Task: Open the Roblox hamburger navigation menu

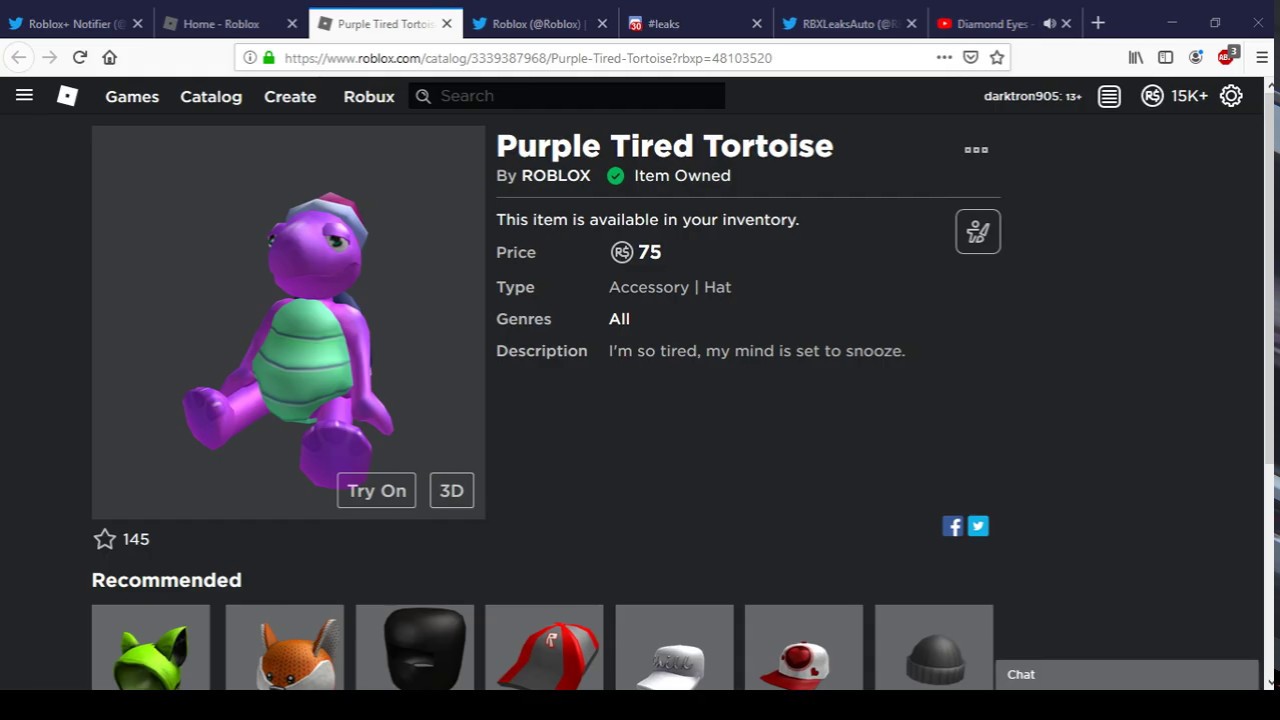Action: (24, 96)
